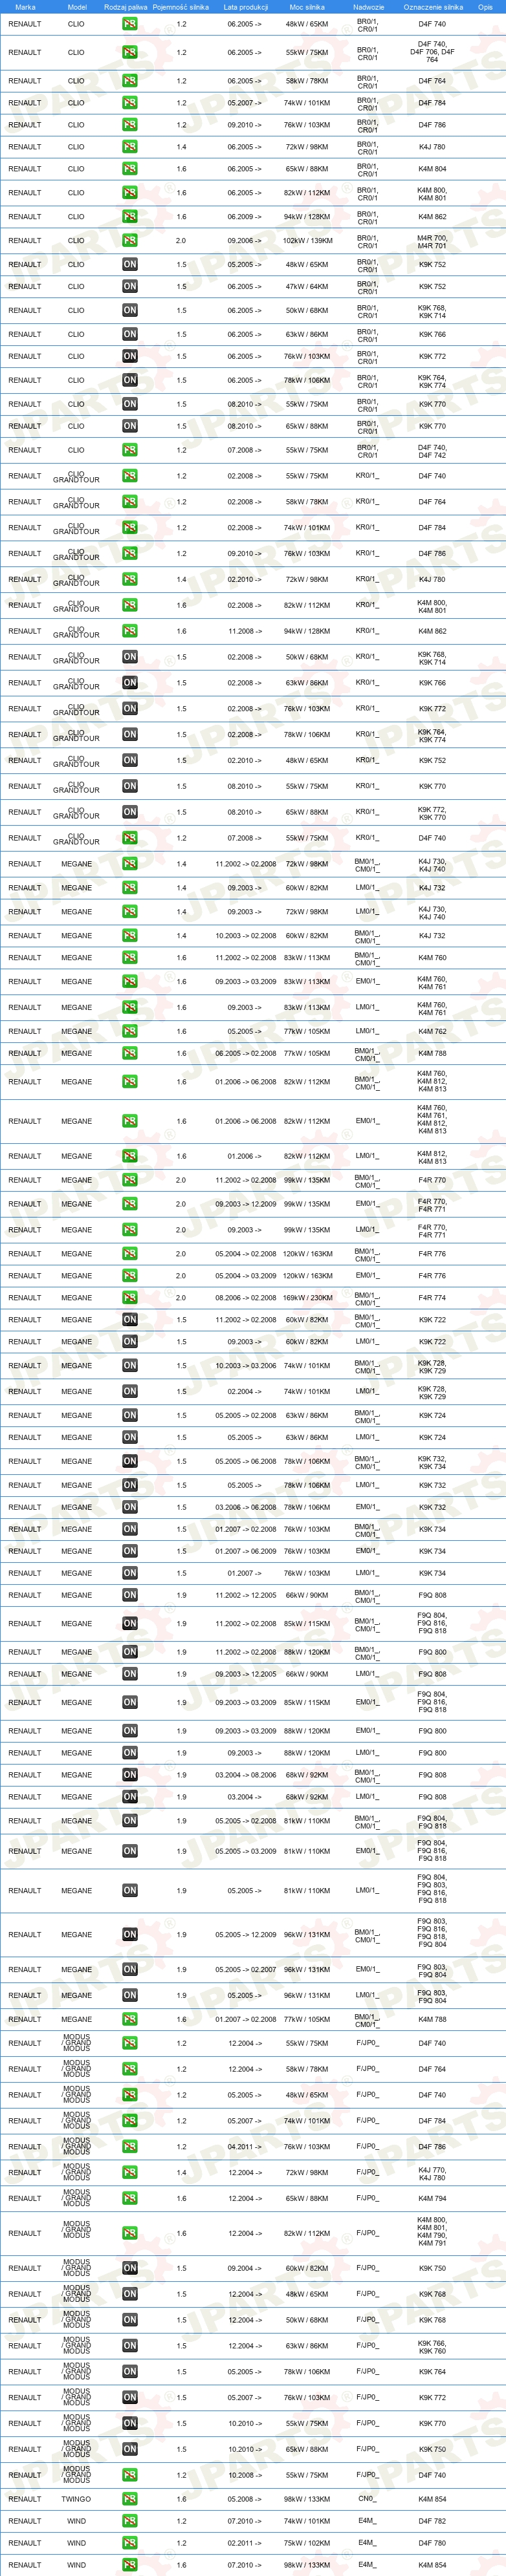Click the petrol icon in CLIO M4R 700 row
The image size is (506, 2576).
click(130, 241)
